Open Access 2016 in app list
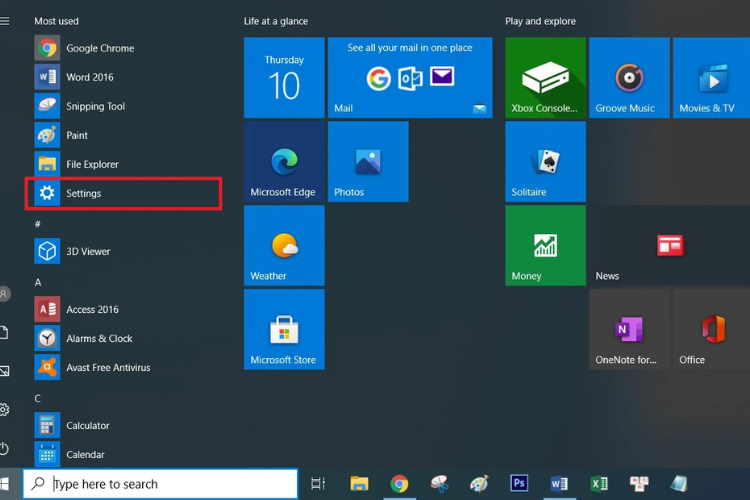750x500 pixels. (123, 310)
